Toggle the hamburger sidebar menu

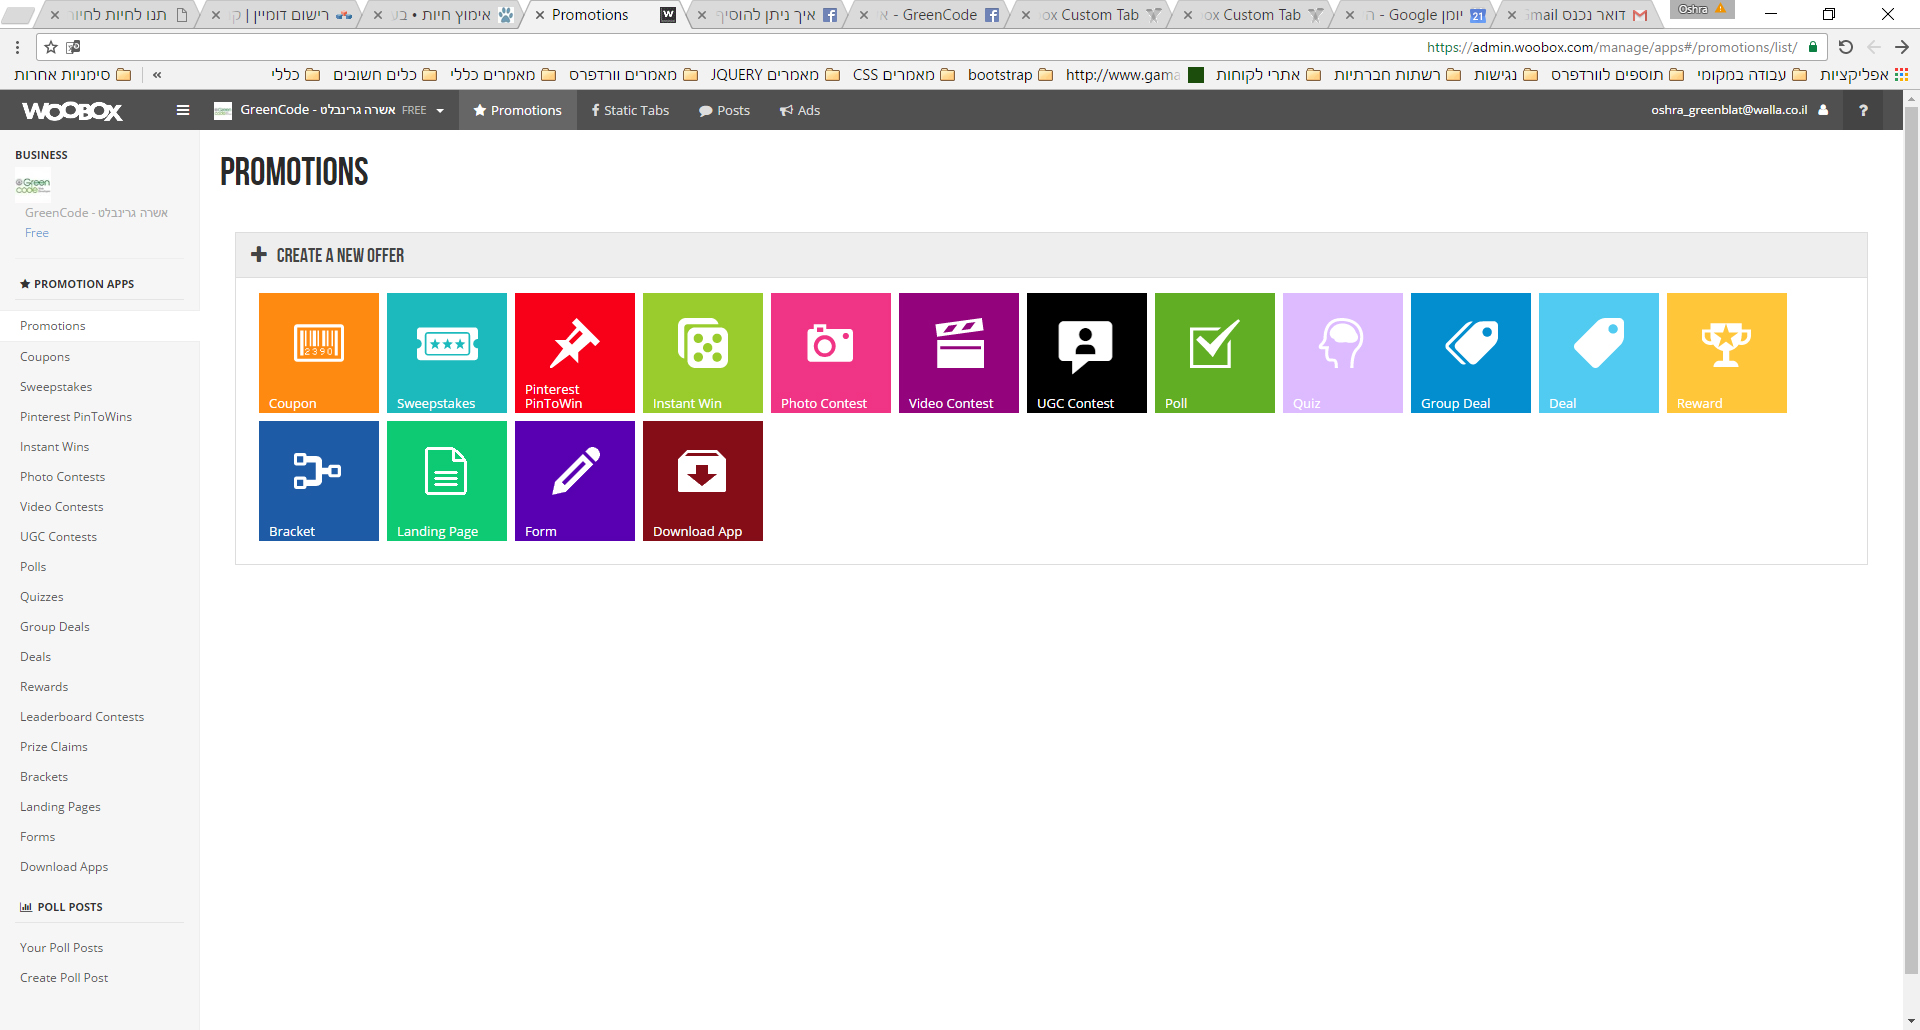click(183, 110)
